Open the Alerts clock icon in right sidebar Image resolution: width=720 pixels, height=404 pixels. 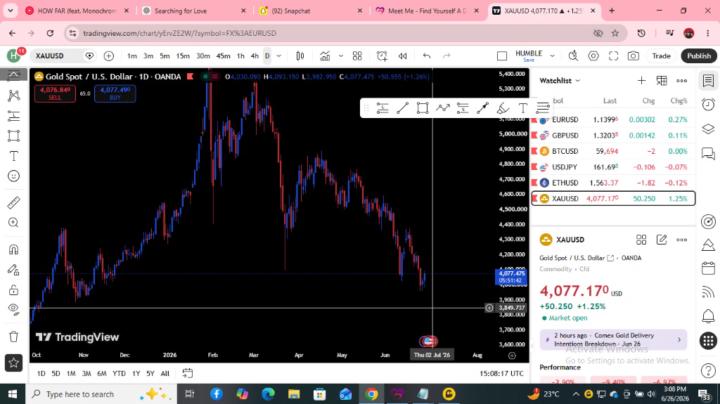(x=708, y=105)
